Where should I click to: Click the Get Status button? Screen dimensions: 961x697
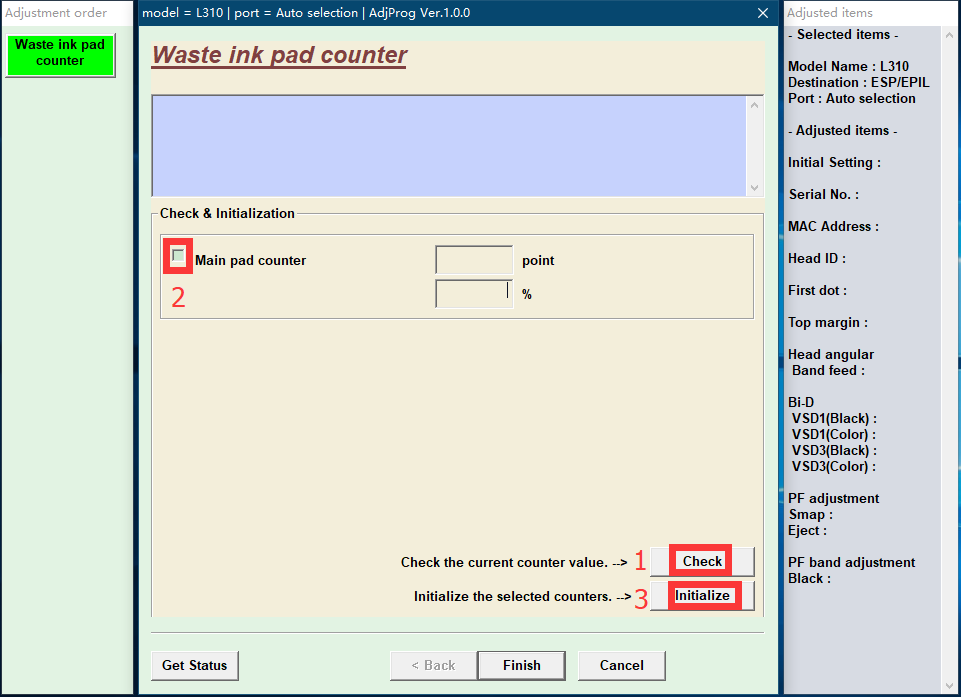coord(195,665)
